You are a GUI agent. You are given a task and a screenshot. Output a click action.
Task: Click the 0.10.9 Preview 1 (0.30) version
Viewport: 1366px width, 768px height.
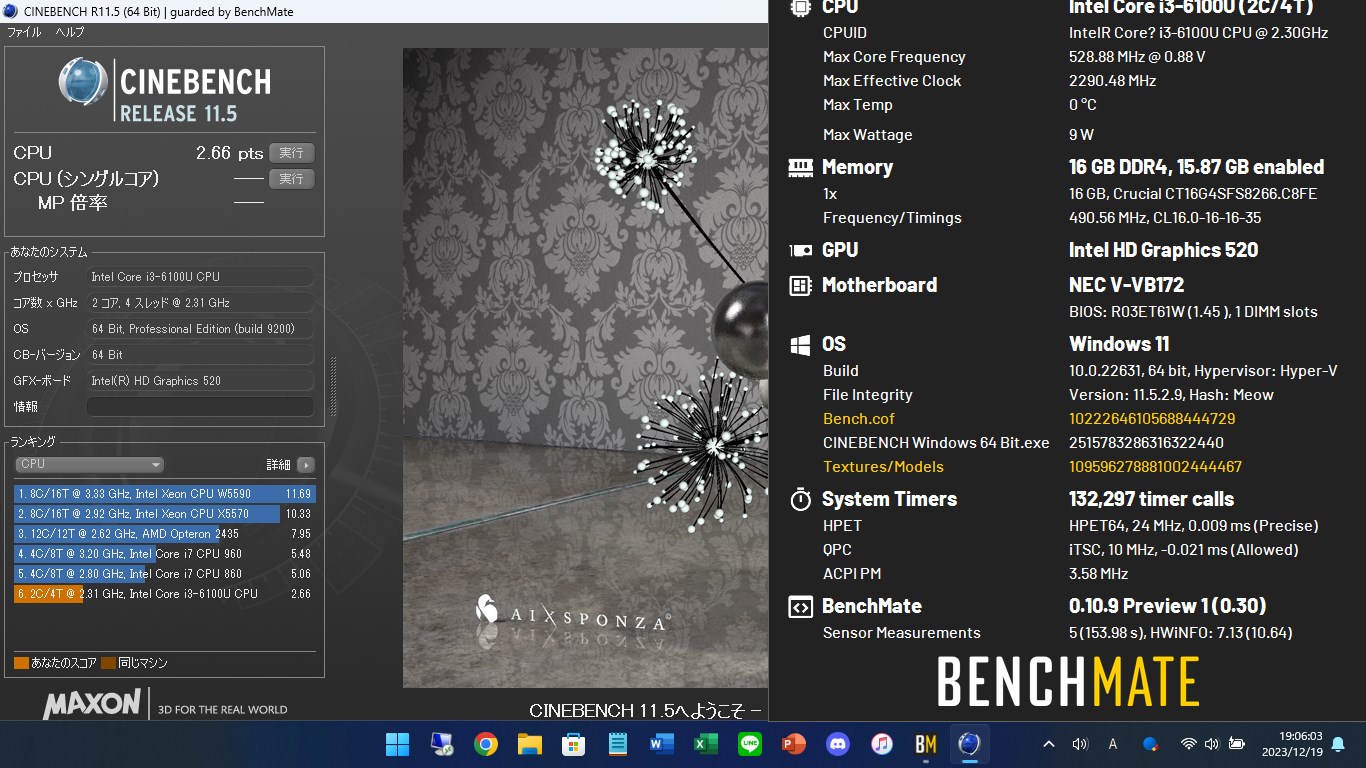[1168, 606]
